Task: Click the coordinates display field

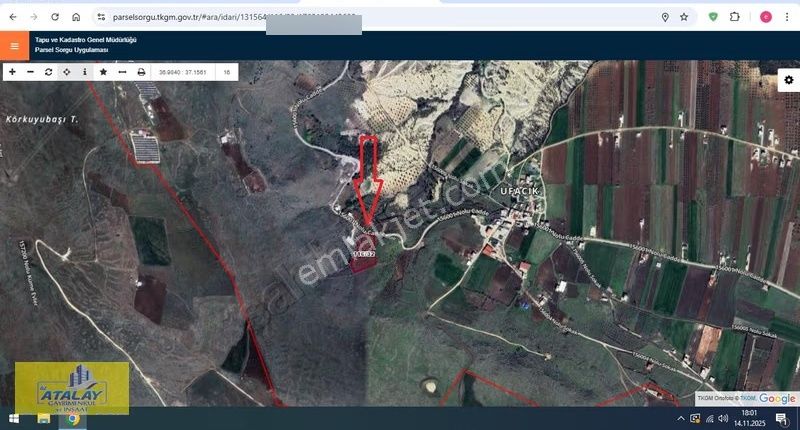Action: (x=183, y=72)
